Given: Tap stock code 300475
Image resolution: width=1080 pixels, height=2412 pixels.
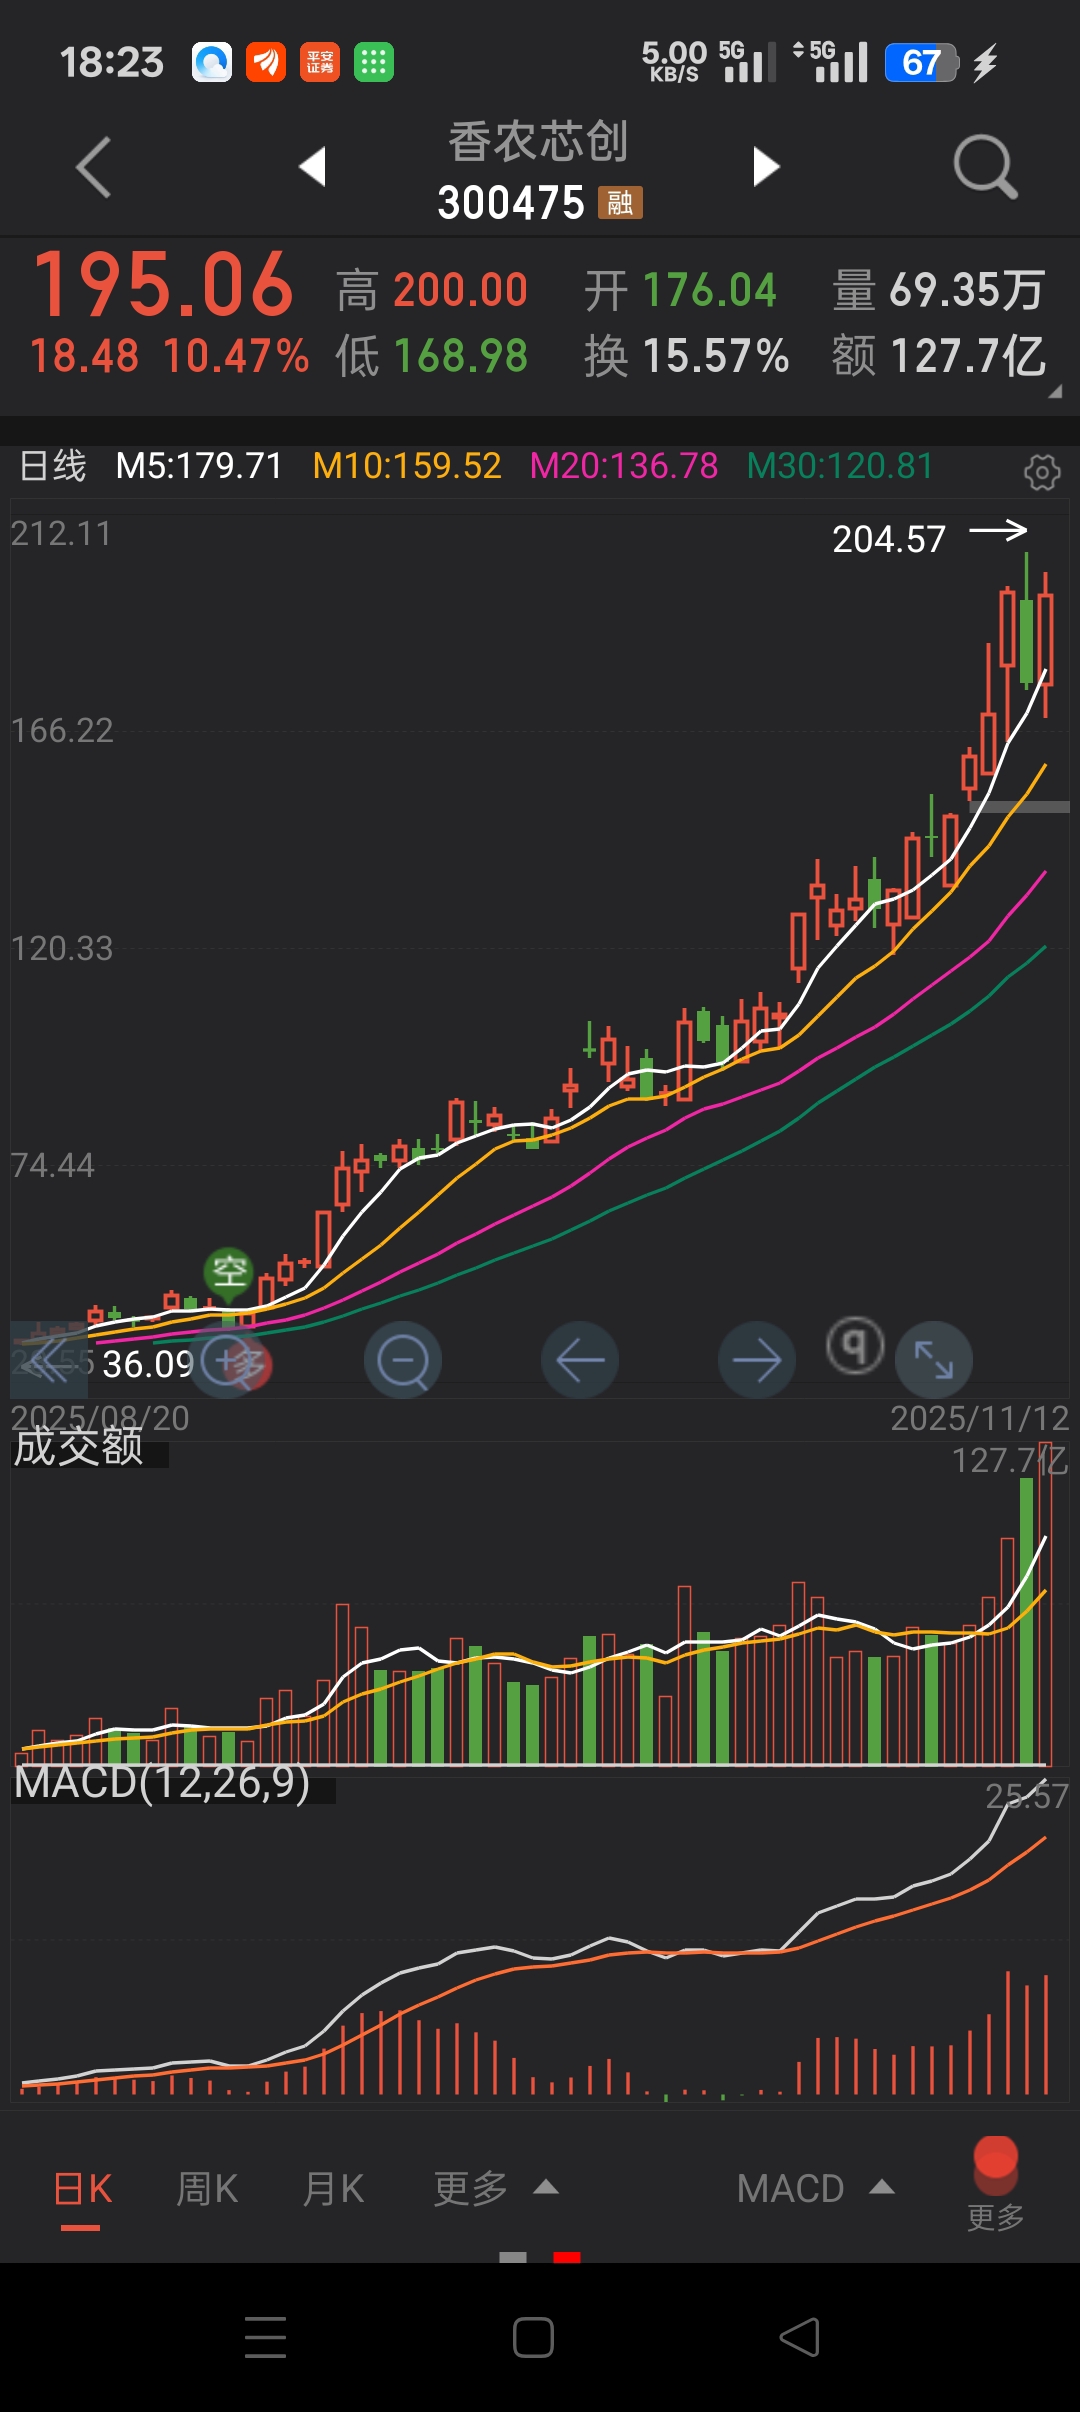Looking at the screenshot, I should point(511,203).
